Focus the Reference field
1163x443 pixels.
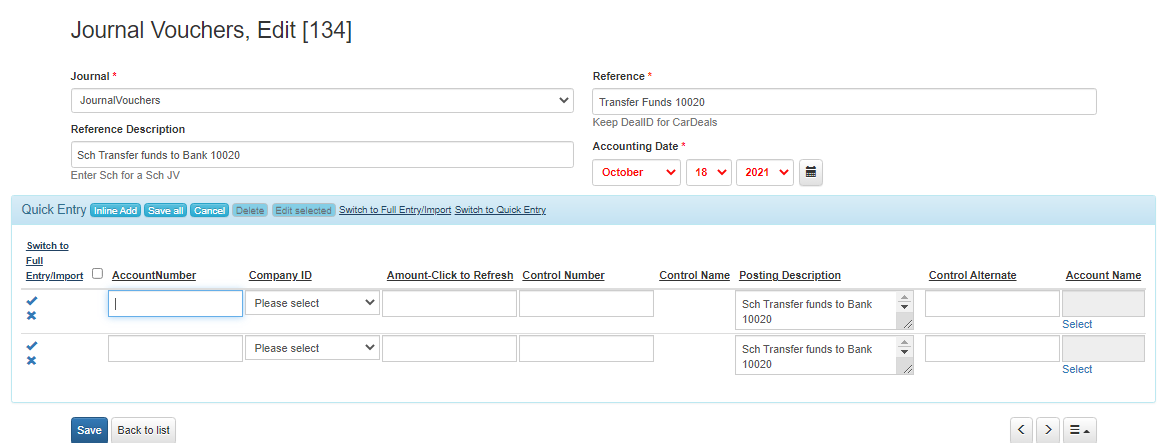[844, 102]
